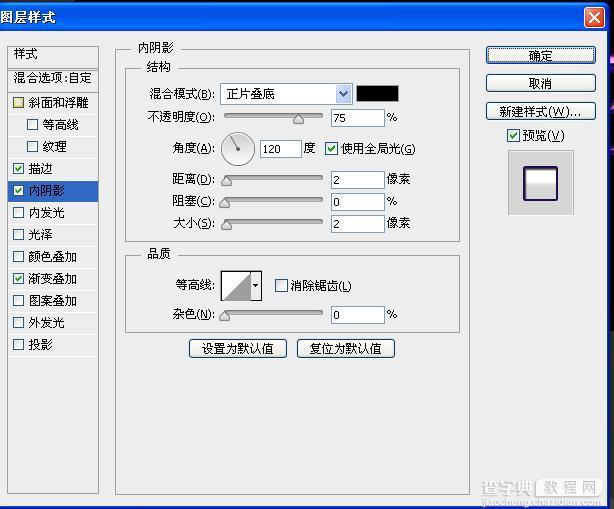The width and height of the screenshot is (614, 509).
Task: Click the 不透明度 slider handle
Action: (x=298, y=119)
